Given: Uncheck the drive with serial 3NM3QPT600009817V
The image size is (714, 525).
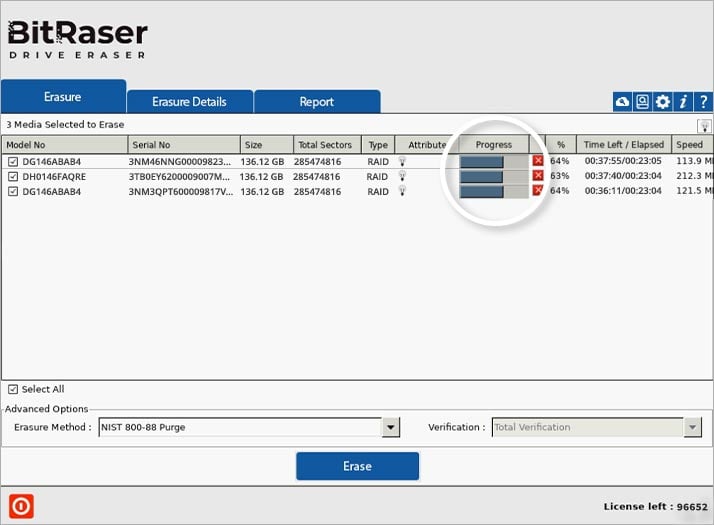Looking at the screenshot, I should coord(13,192).
